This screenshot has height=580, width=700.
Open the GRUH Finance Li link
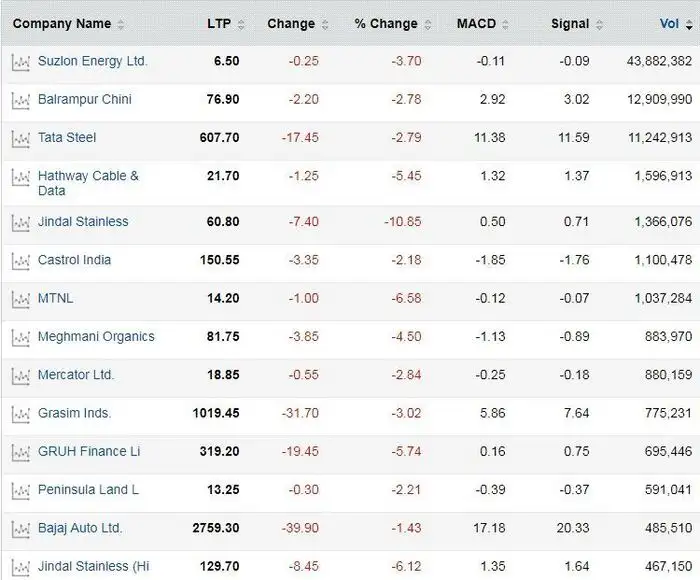[89, 452]
